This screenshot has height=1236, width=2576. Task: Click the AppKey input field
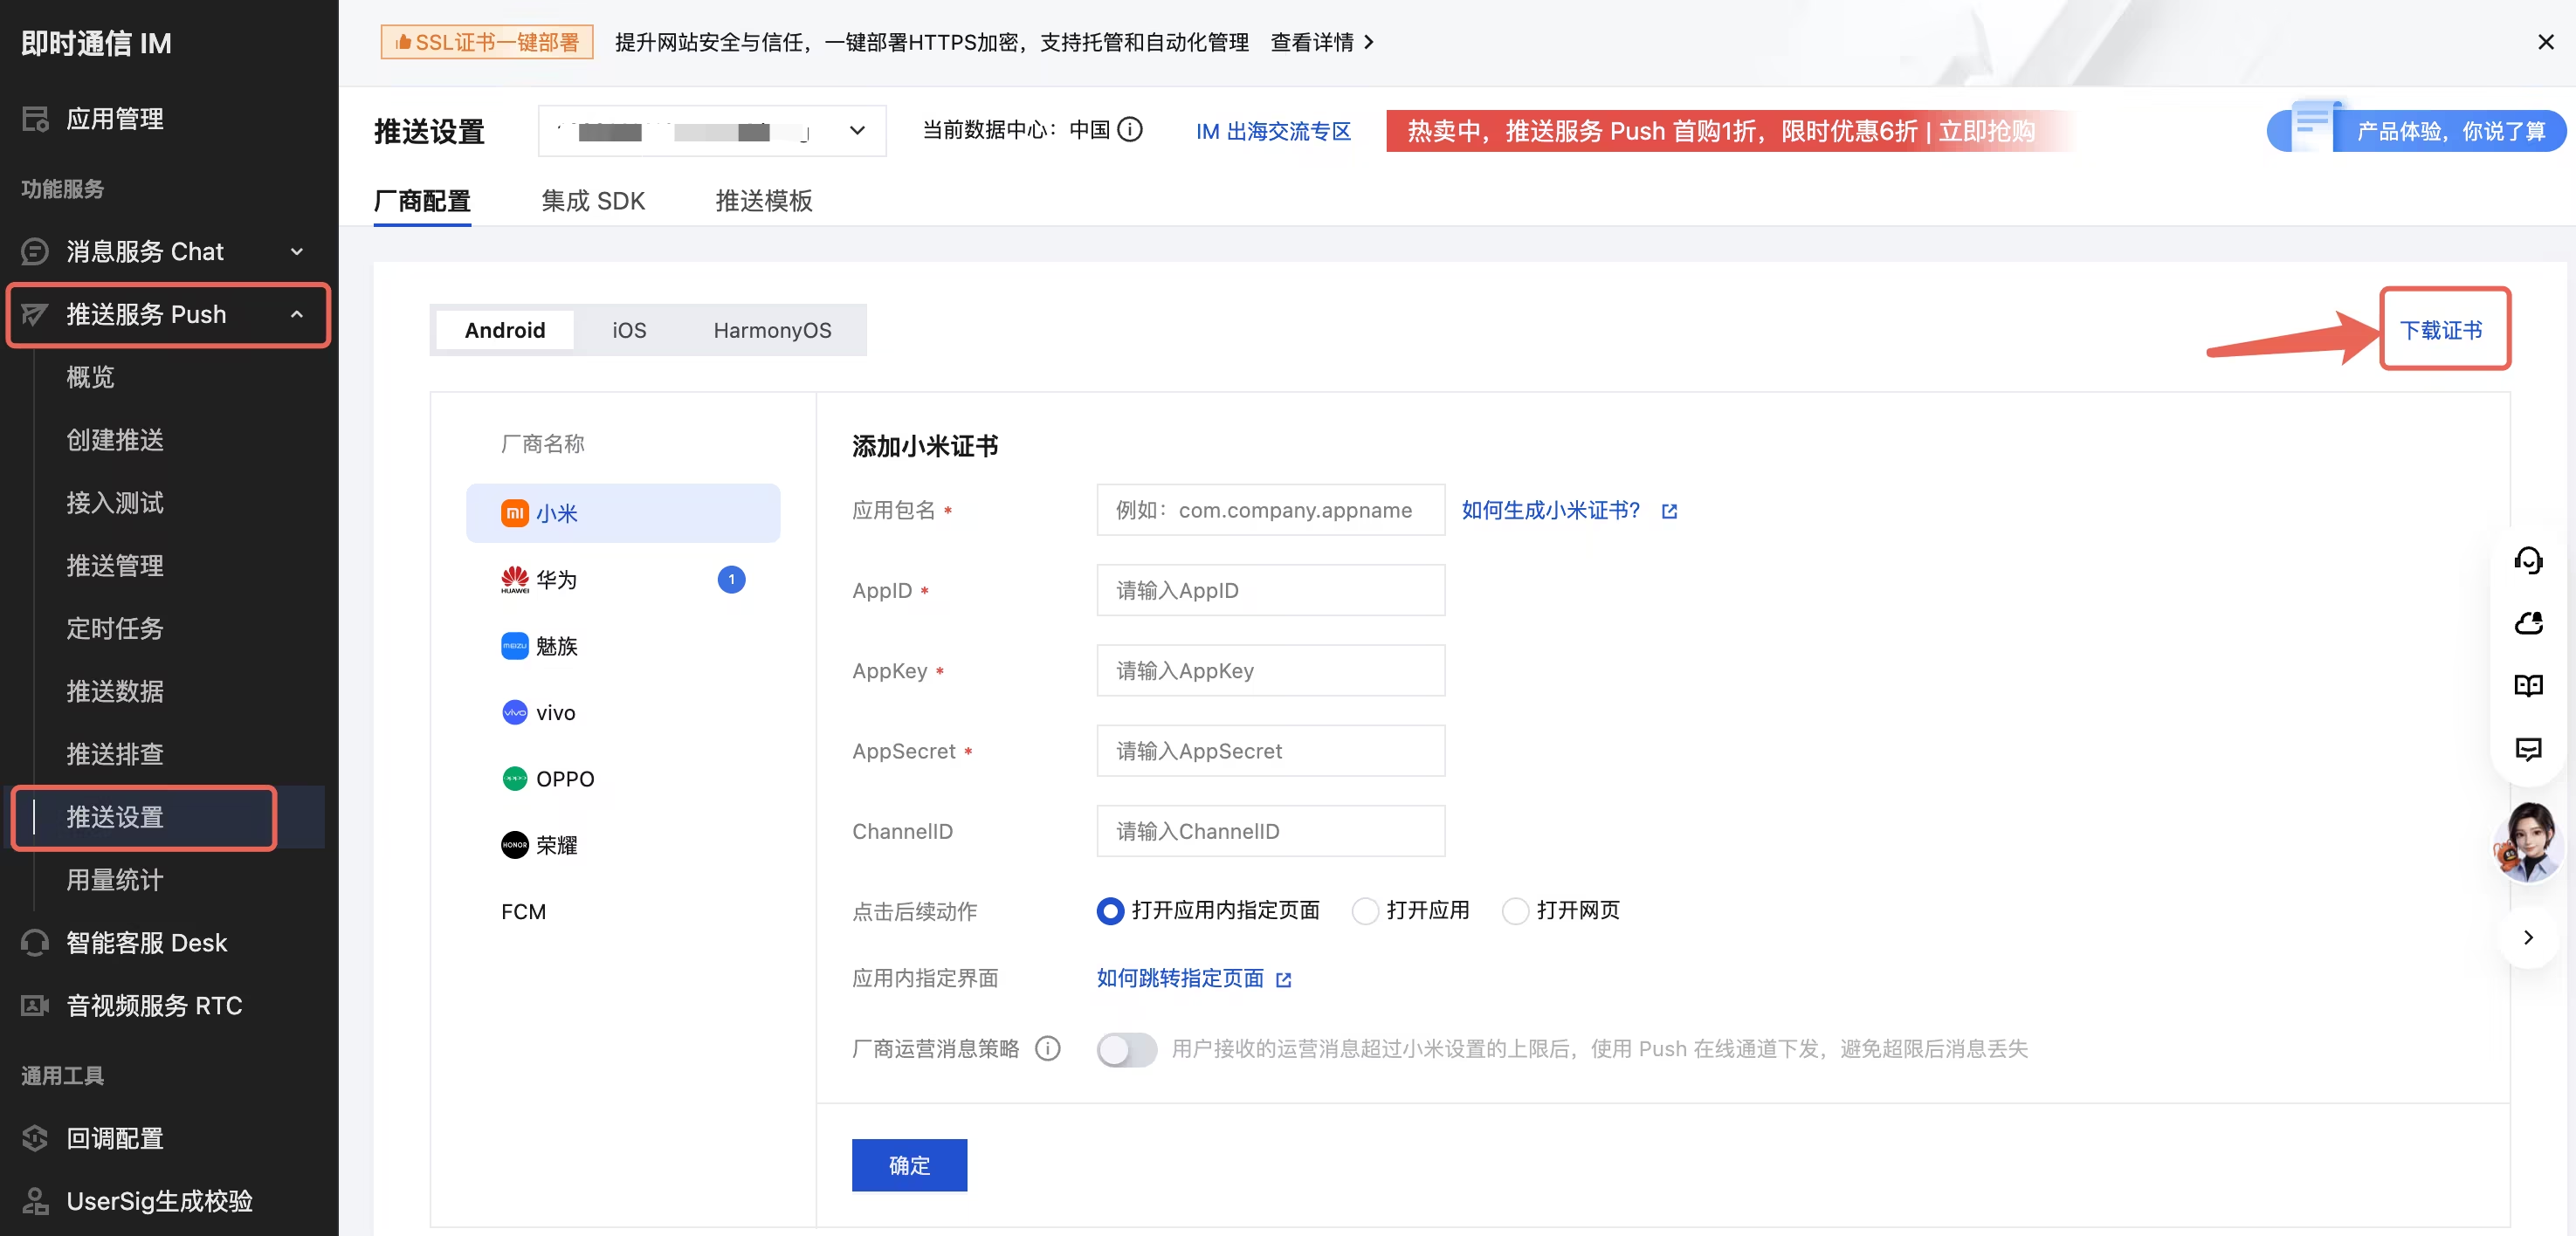(x=1271, y=670)
